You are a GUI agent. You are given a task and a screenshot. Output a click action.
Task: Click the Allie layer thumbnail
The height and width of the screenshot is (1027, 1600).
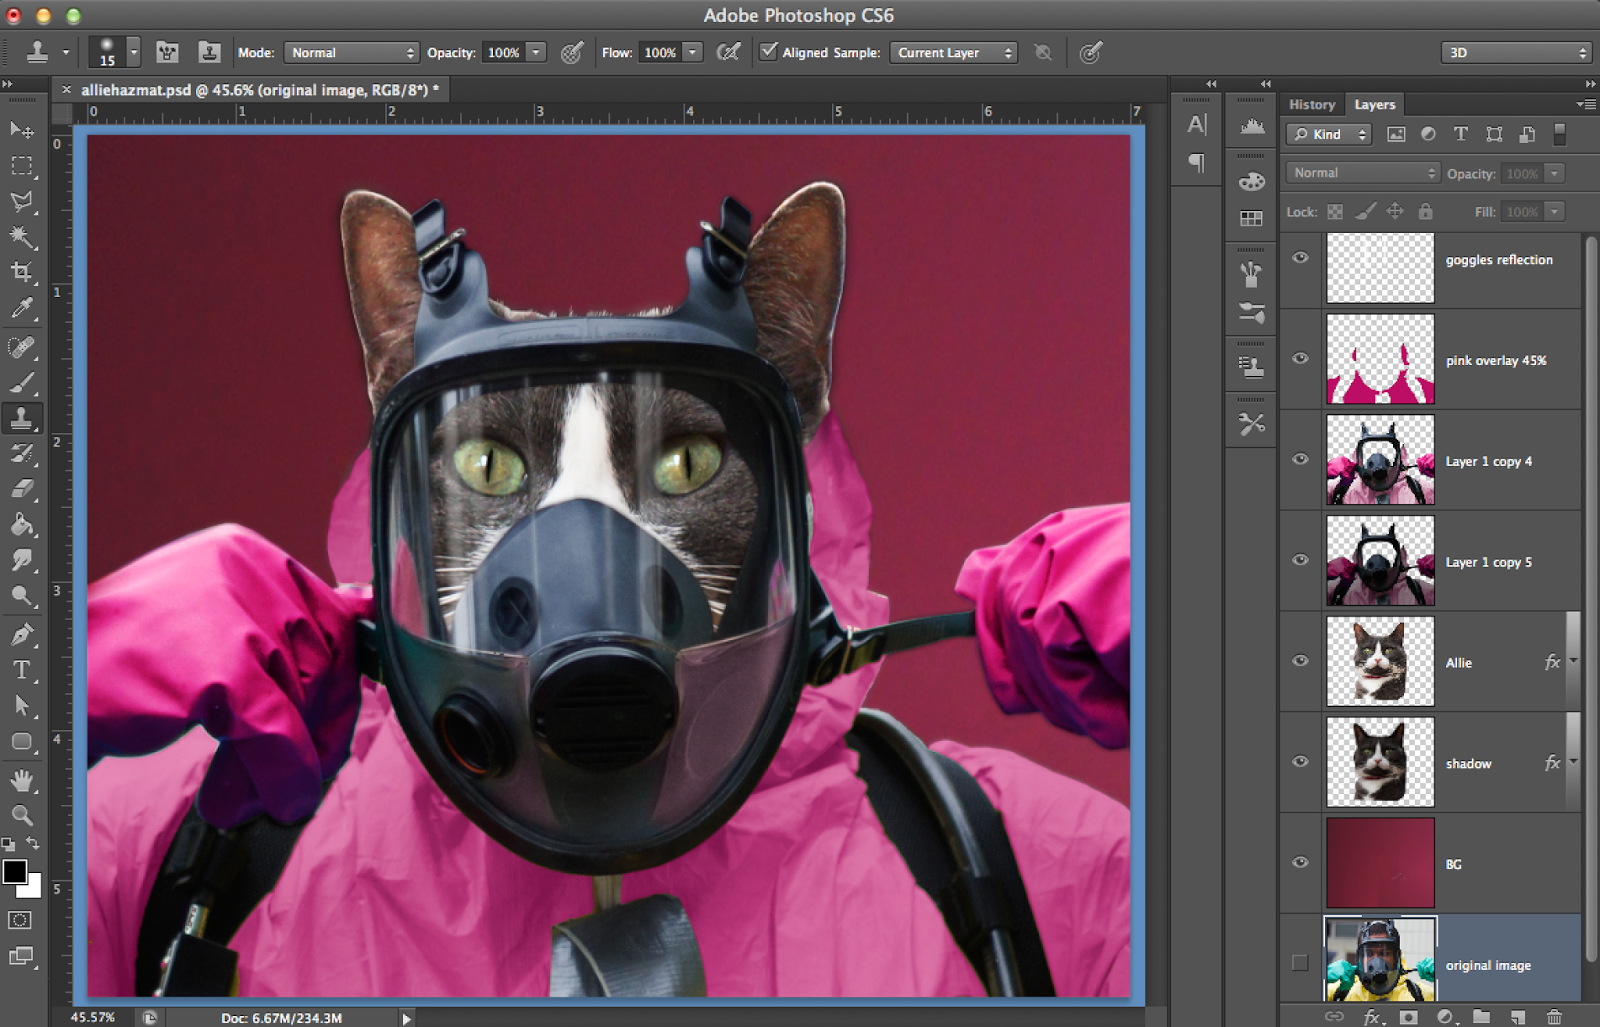coord(1380,661)
